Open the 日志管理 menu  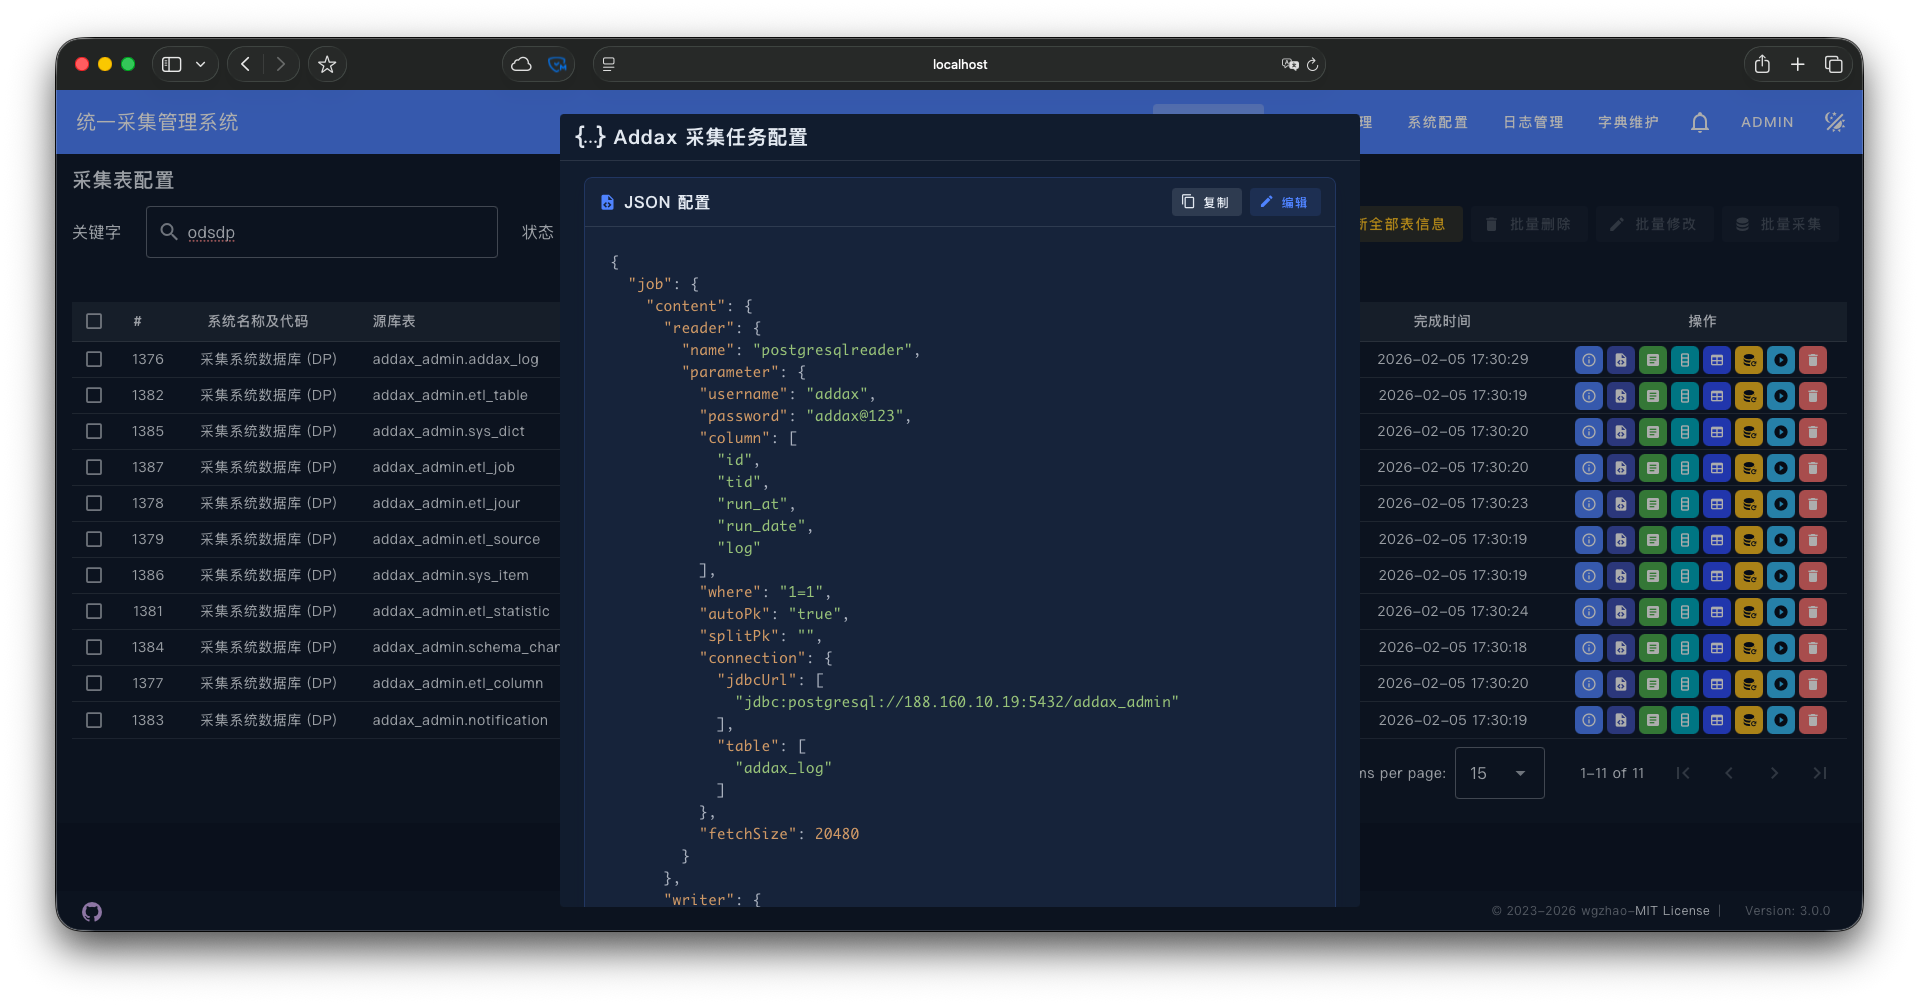pos(1532,122)
